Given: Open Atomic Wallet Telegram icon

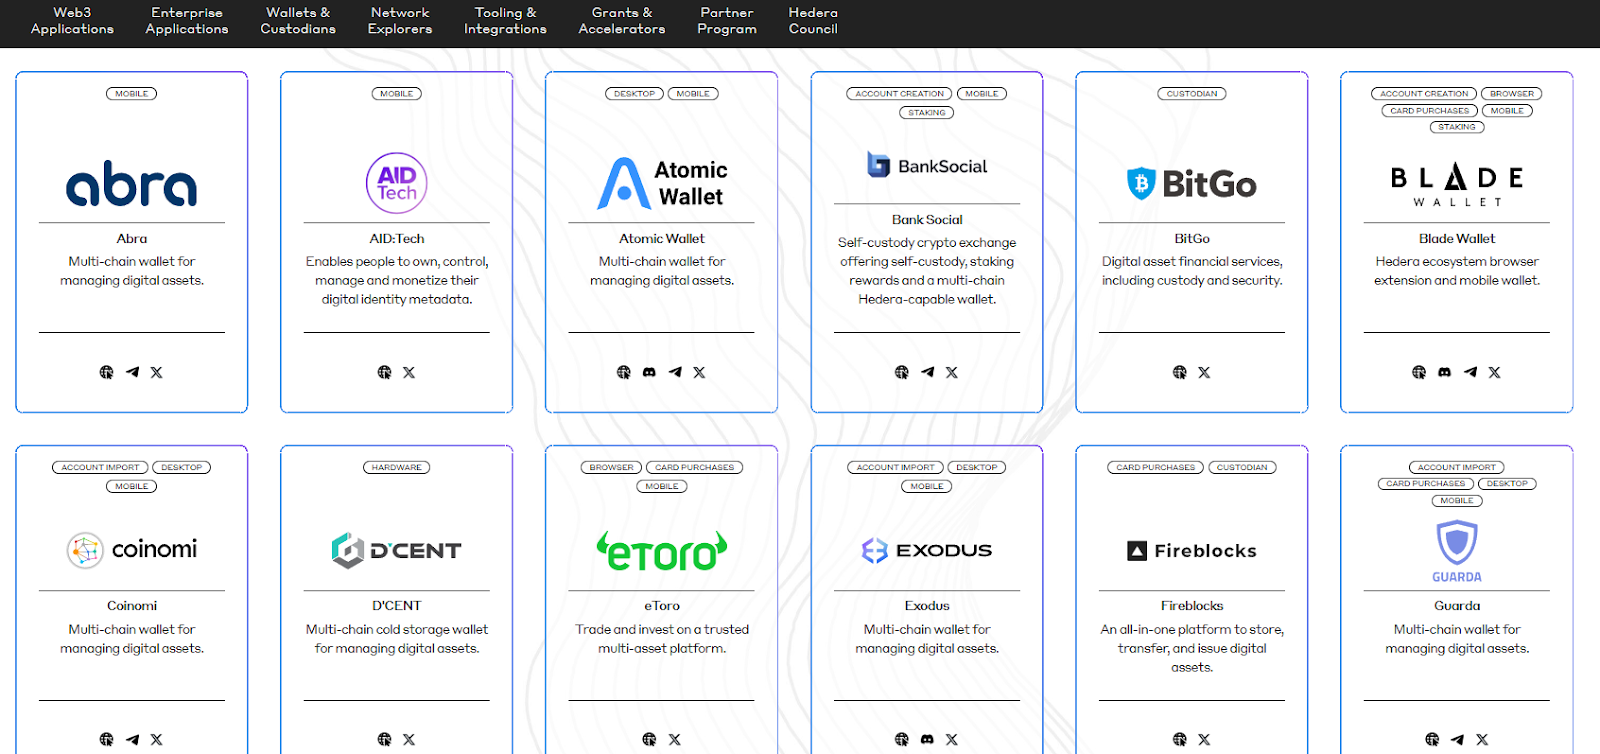Looking at the screenshot, I should (x=675, y=372).
